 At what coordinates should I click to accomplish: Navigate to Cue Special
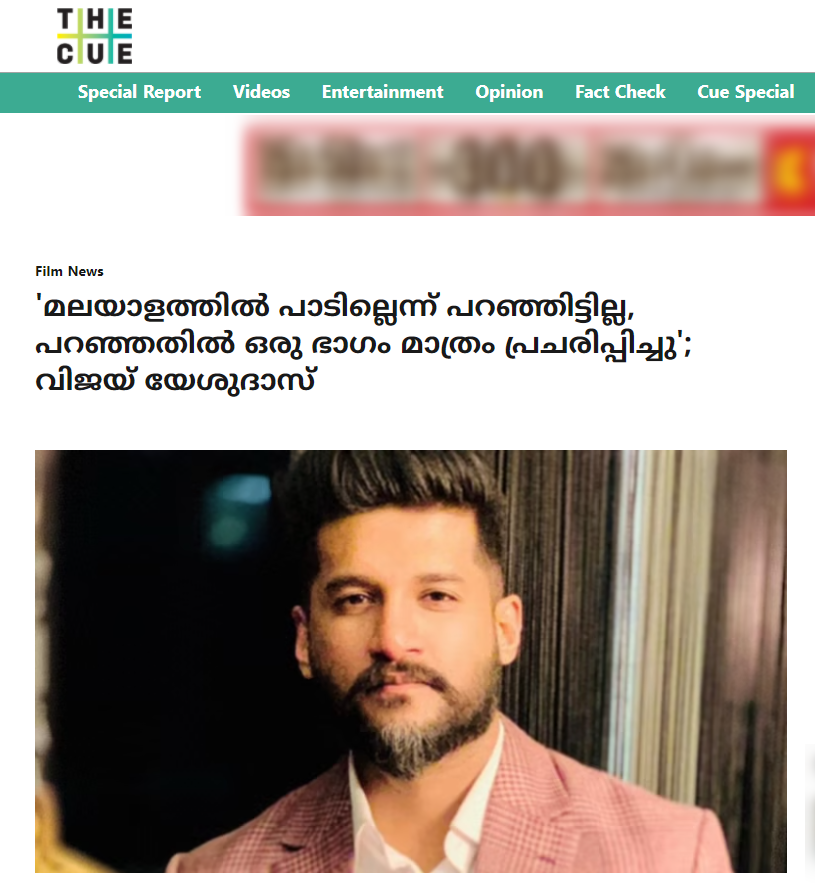point(745,92)
